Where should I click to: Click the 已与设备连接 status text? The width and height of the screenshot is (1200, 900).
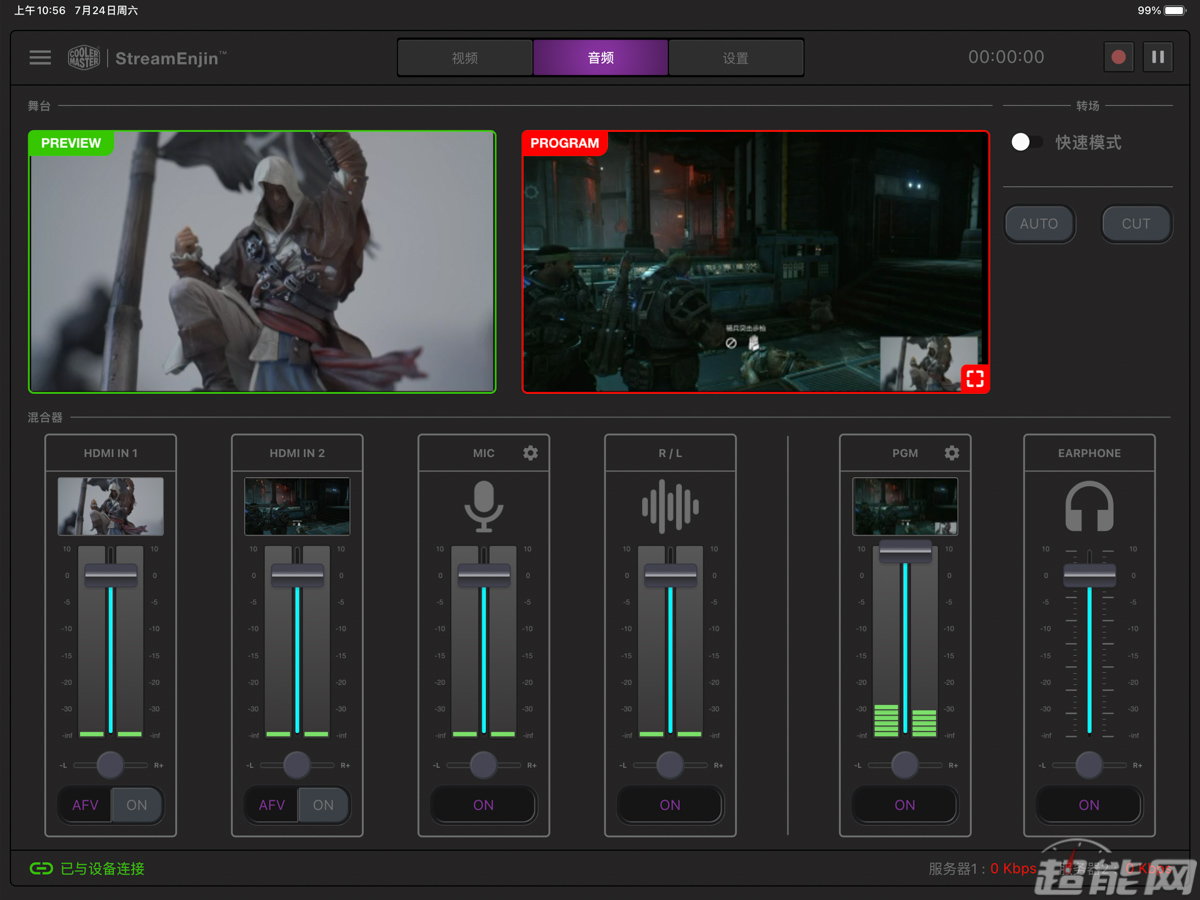[102, 869]
